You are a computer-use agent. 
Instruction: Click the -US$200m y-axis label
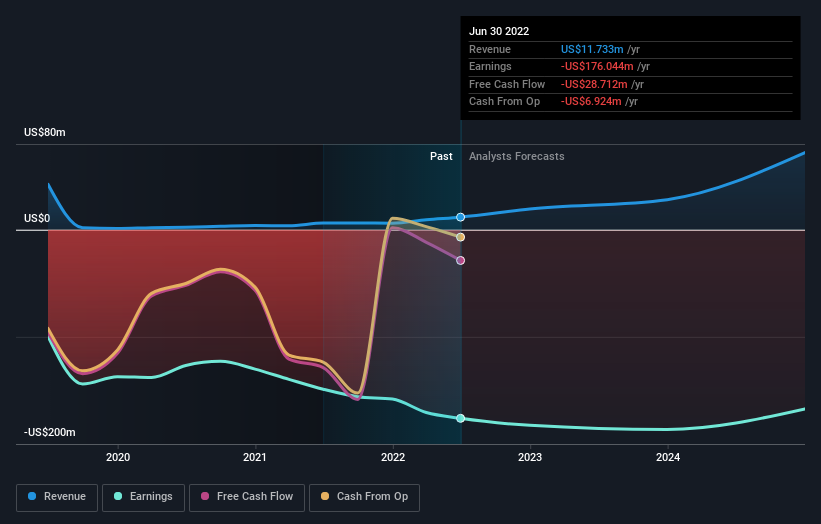pos(50,432)
